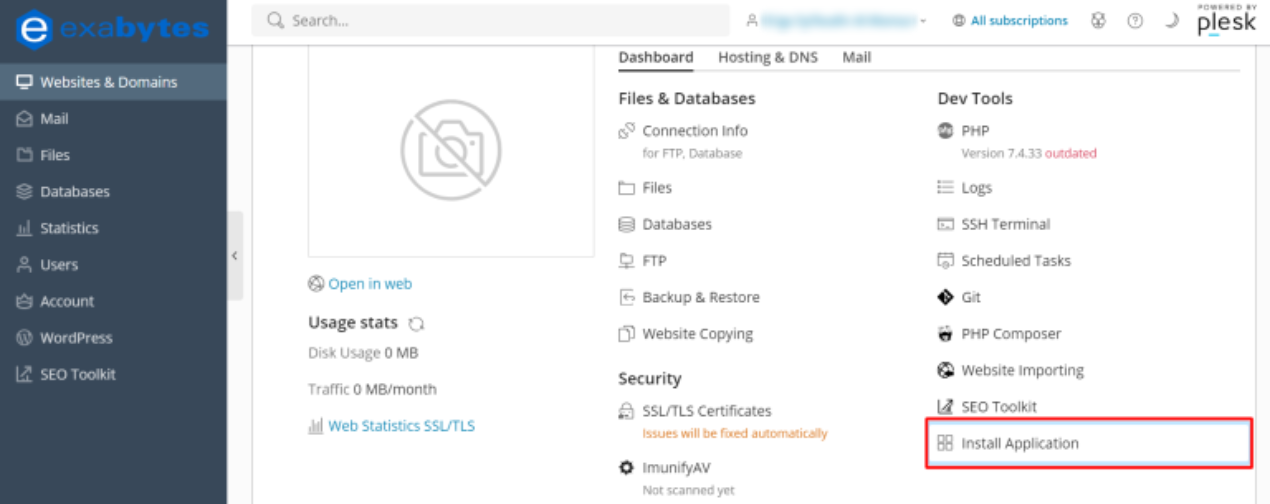The image size is (1270, 504).
Task: Click the Scheduled Tasks calendar icon
Action: click(945, 261)
